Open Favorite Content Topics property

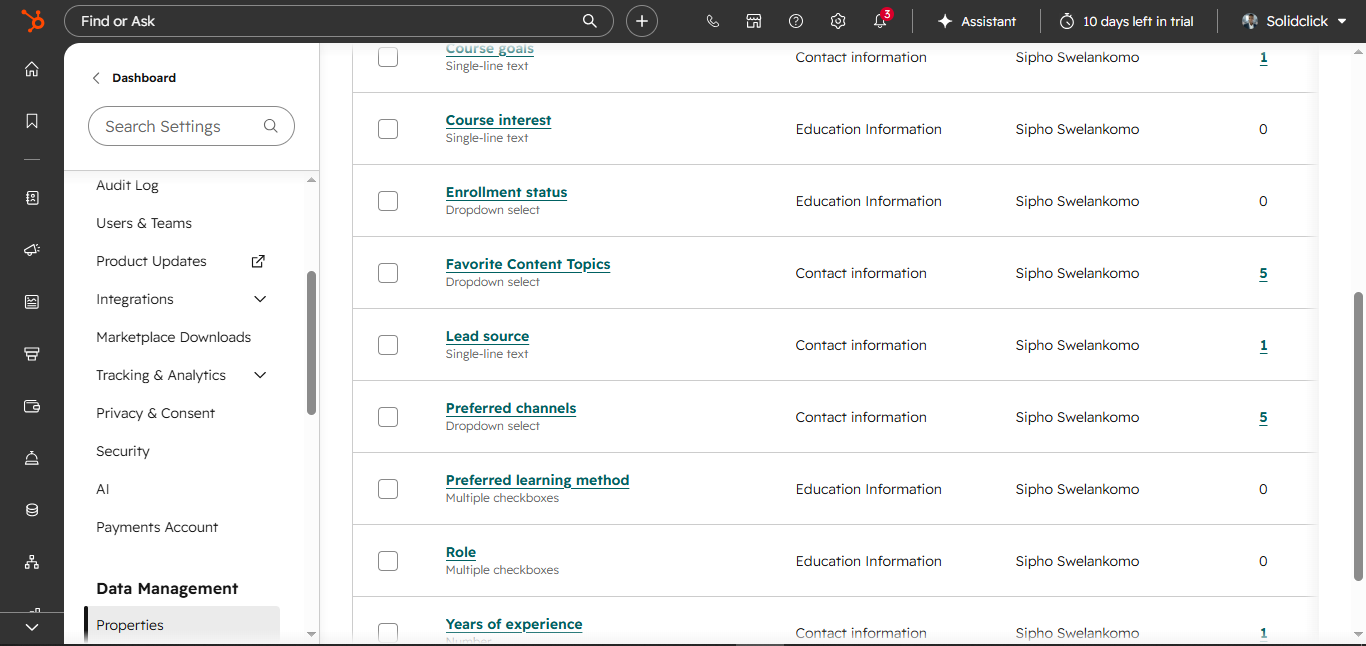528,264
